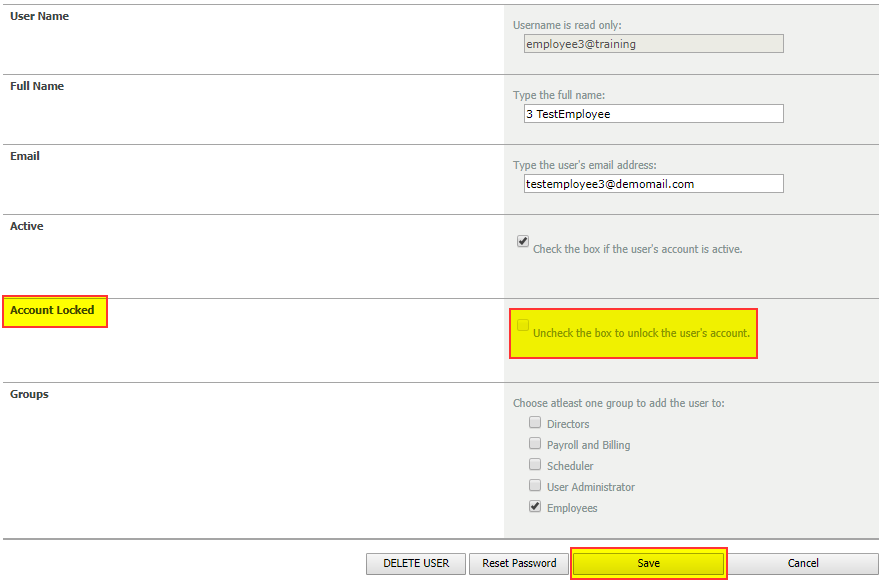883x582 pixels.
Task: Toggle the Active account checkbox
Action: (522, 240)
